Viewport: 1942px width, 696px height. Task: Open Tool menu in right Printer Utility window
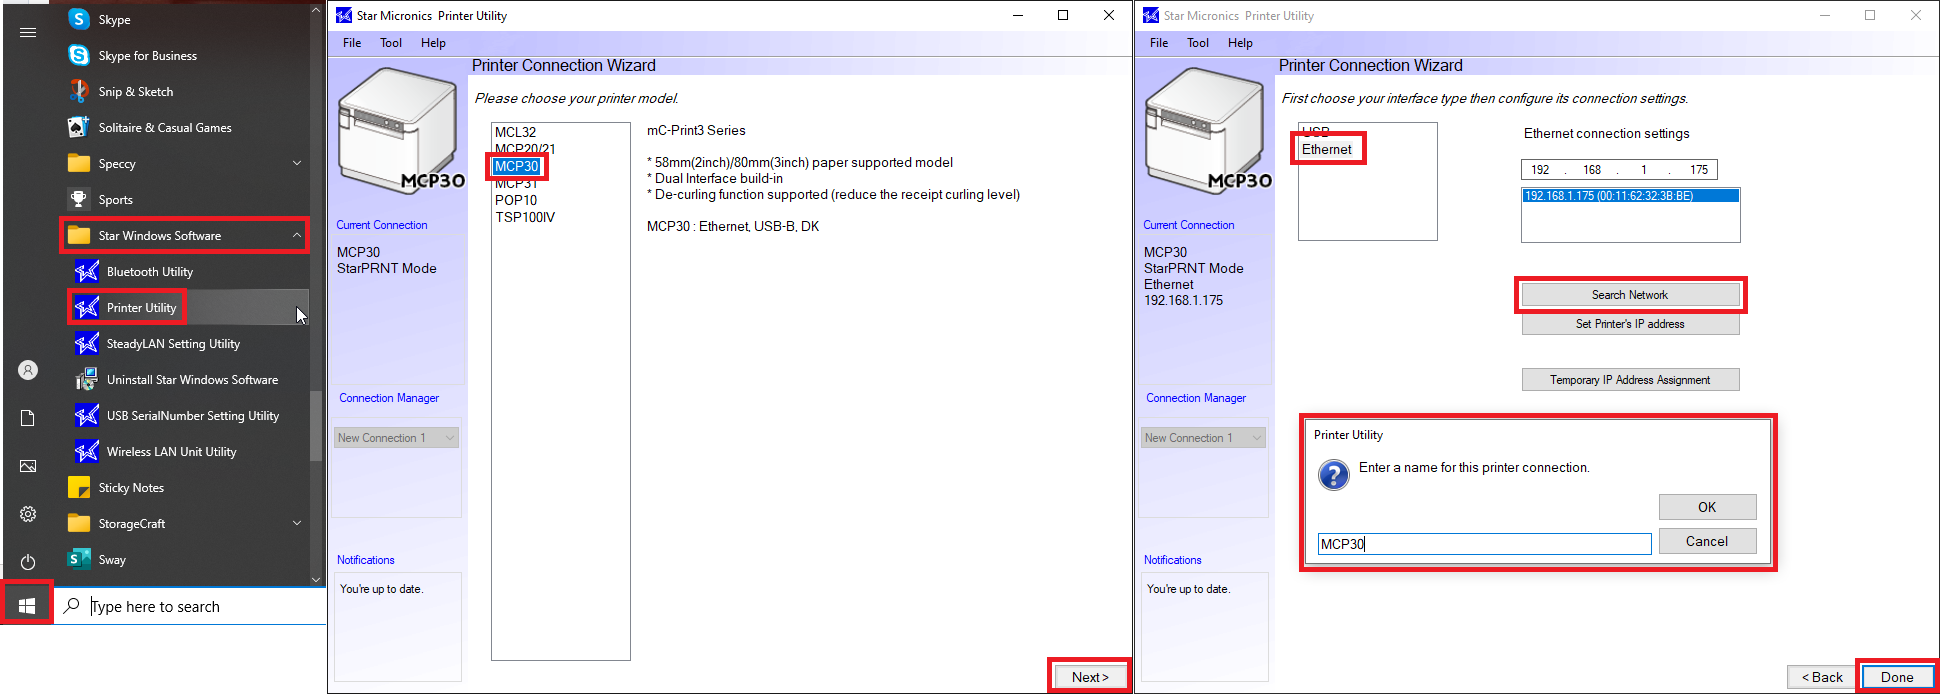point(1198,43)
